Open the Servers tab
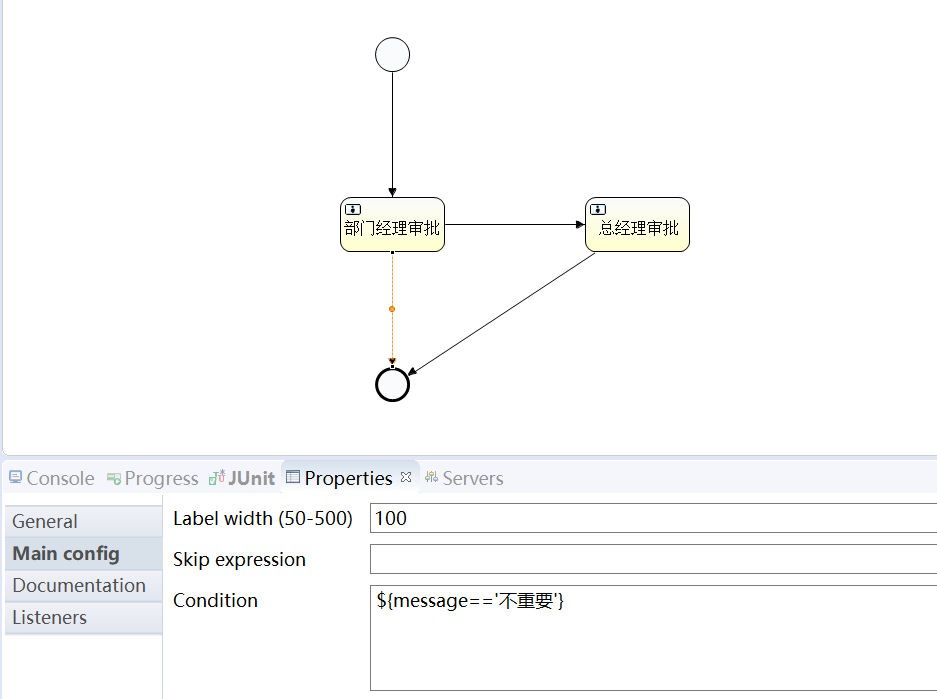937x699 pixels. pos(465,478)
